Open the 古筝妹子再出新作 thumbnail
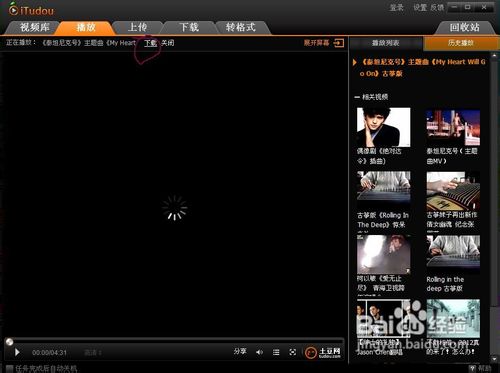 [x=453, y=191]
